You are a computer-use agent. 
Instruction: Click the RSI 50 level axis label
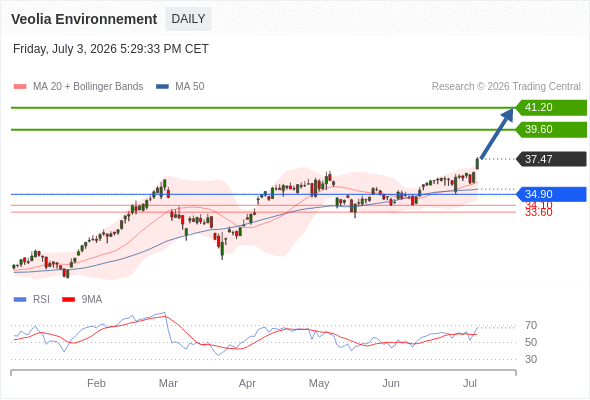(531, 342)
